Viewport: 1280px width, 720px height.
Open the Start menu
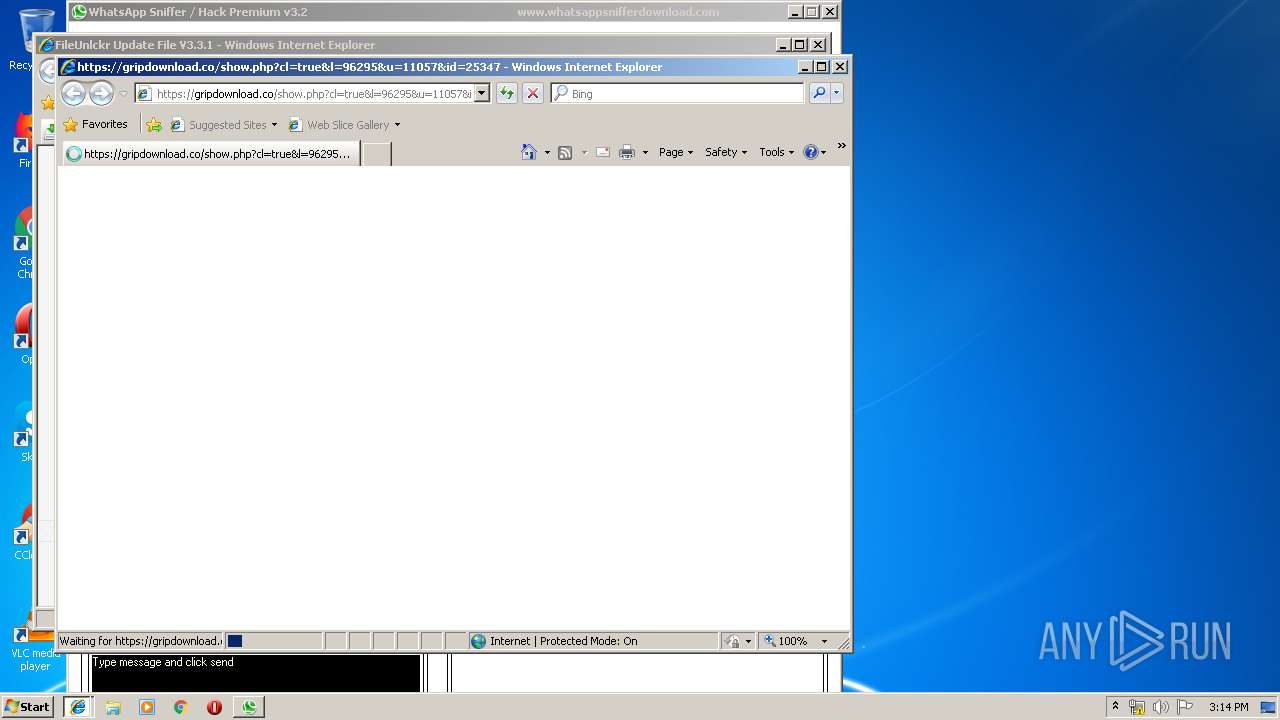[27, 707]
